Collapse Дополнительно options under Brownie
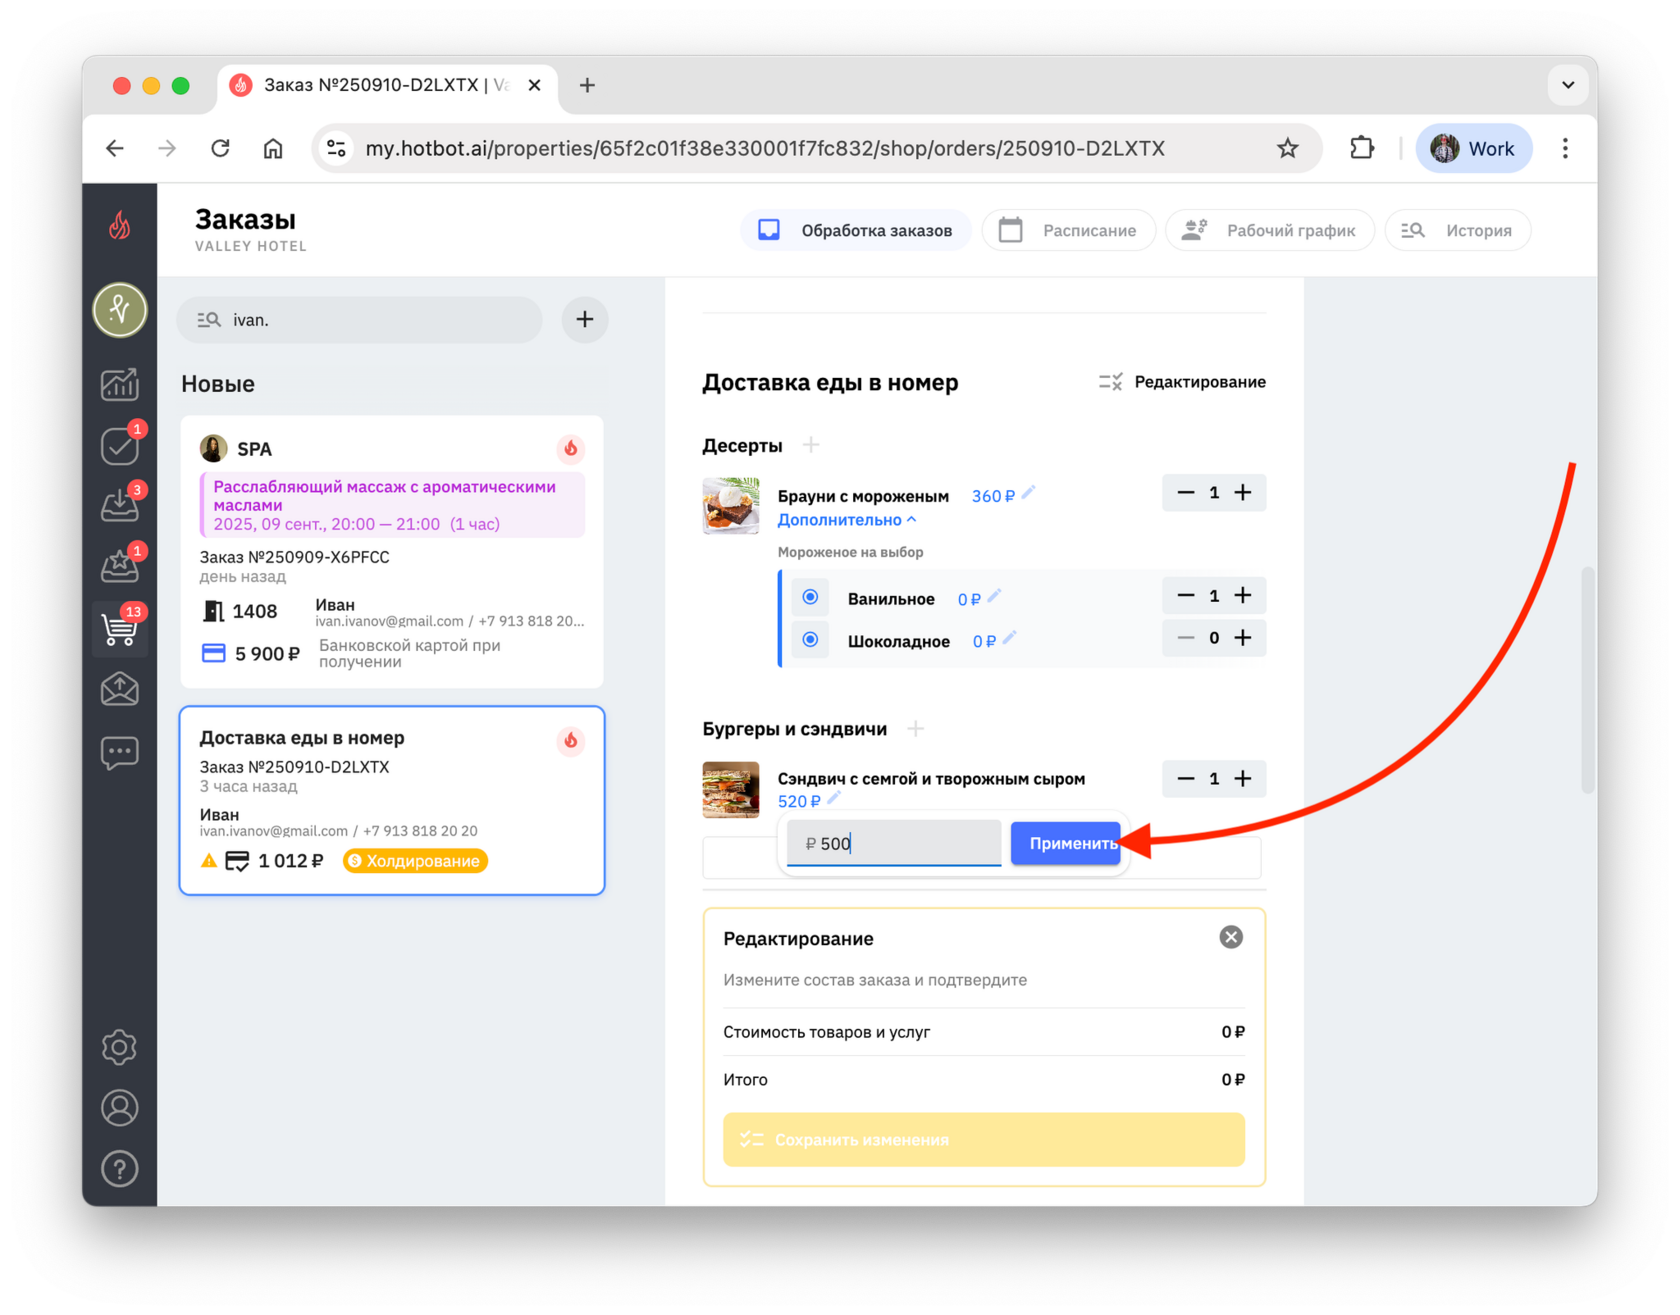This screenshot has width=1680, height=1315. coord(847,520)
